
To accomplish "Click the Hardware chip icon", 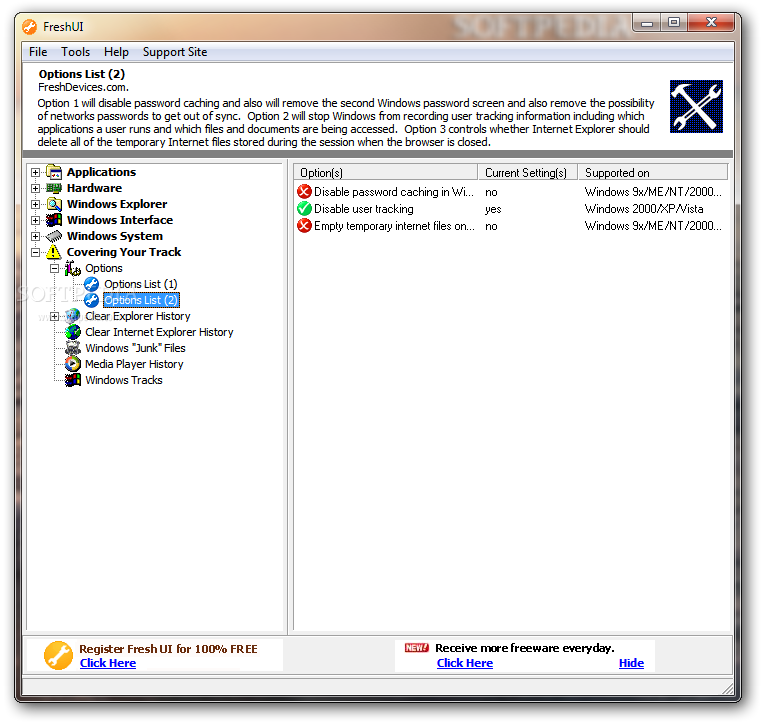I will point(54,188).
